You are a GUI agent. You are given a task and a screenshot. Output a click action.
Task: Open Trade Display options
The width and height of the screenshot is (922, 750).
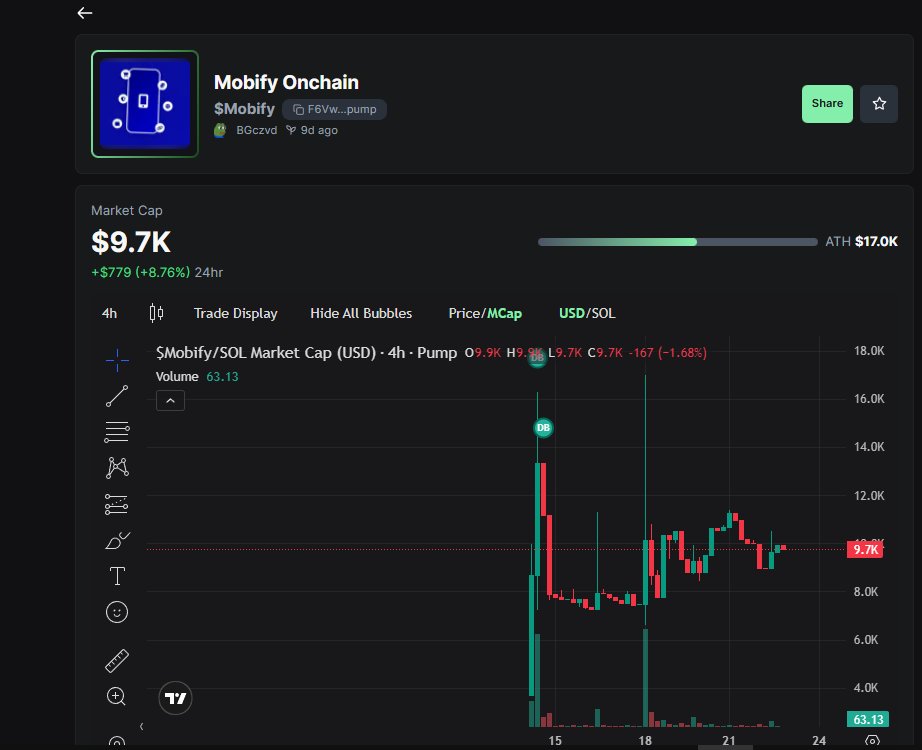[236, 313]
